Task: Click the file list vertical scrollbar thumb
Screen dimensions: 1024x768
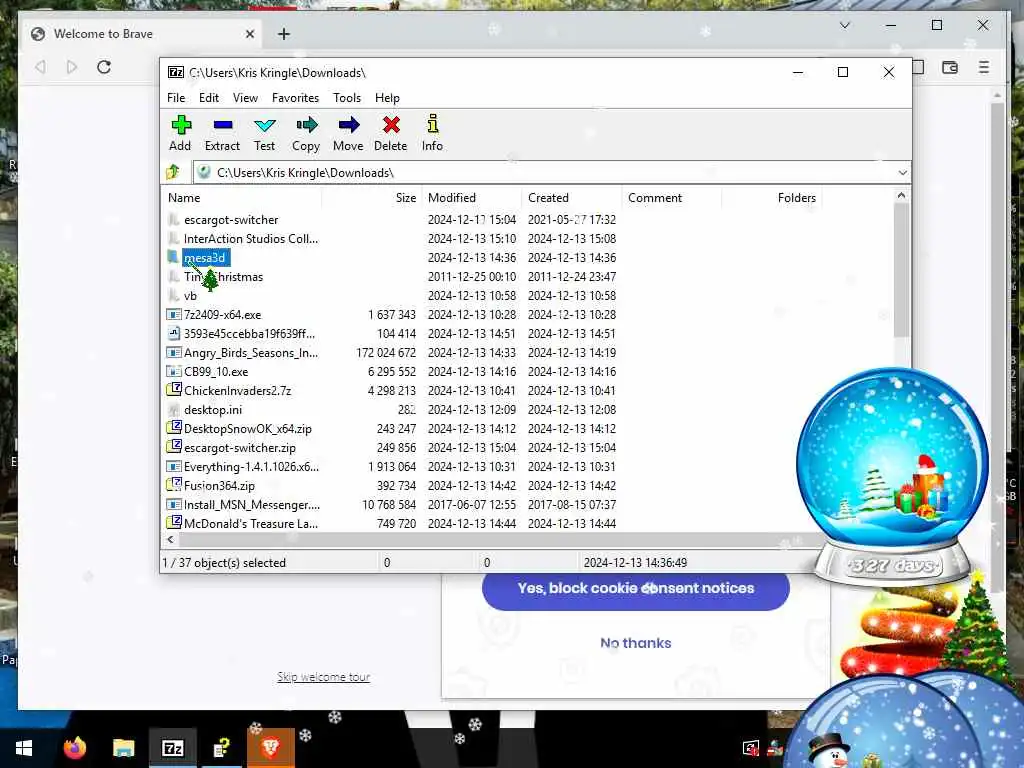Action: (901, 271)
